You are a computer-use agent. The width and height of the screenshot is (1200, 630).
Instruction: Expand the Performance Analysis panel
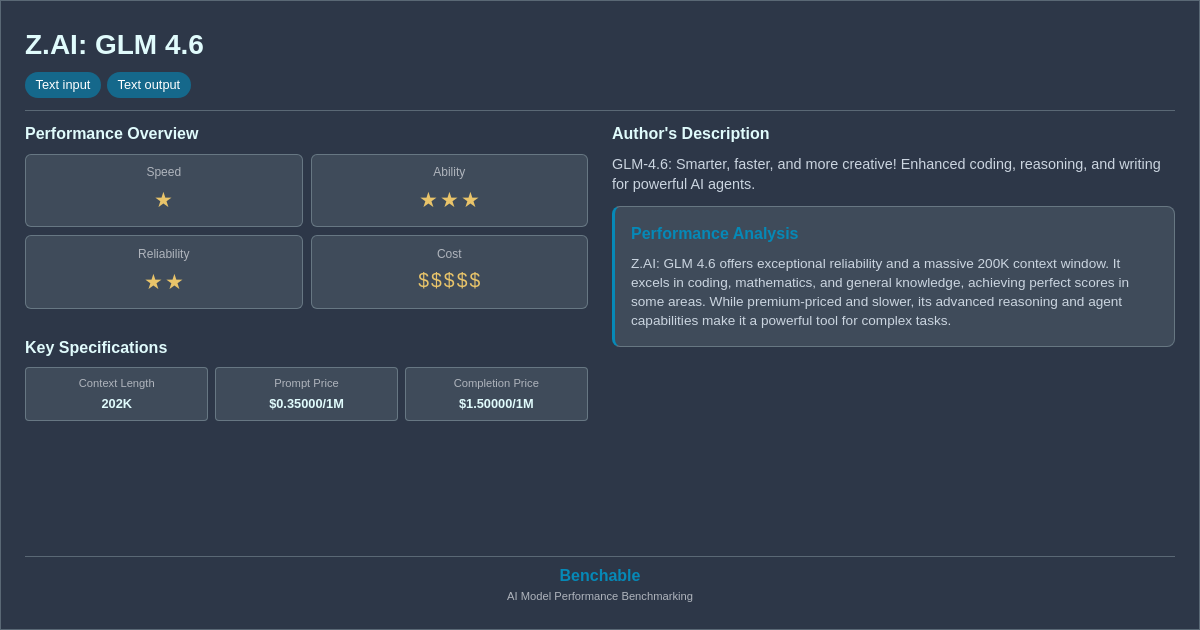point(893,276)
